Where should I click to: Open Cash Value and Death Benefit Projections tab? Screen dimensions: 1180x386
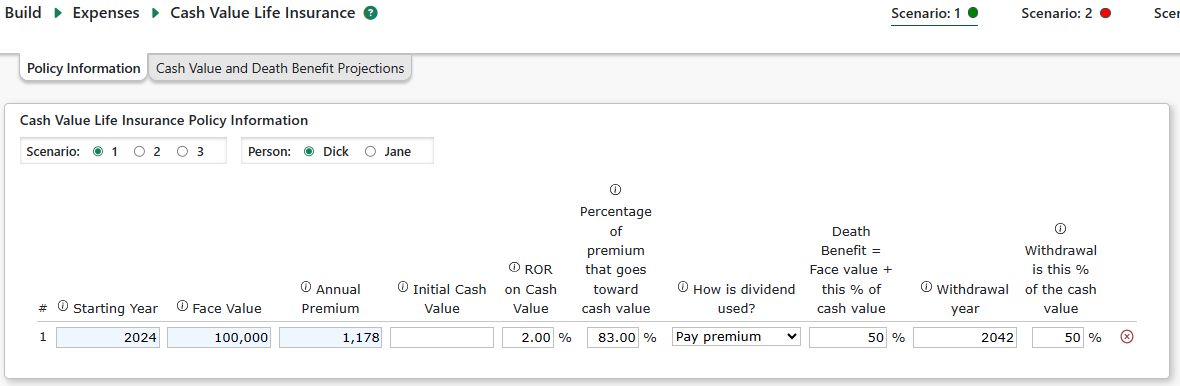(280, 68)
